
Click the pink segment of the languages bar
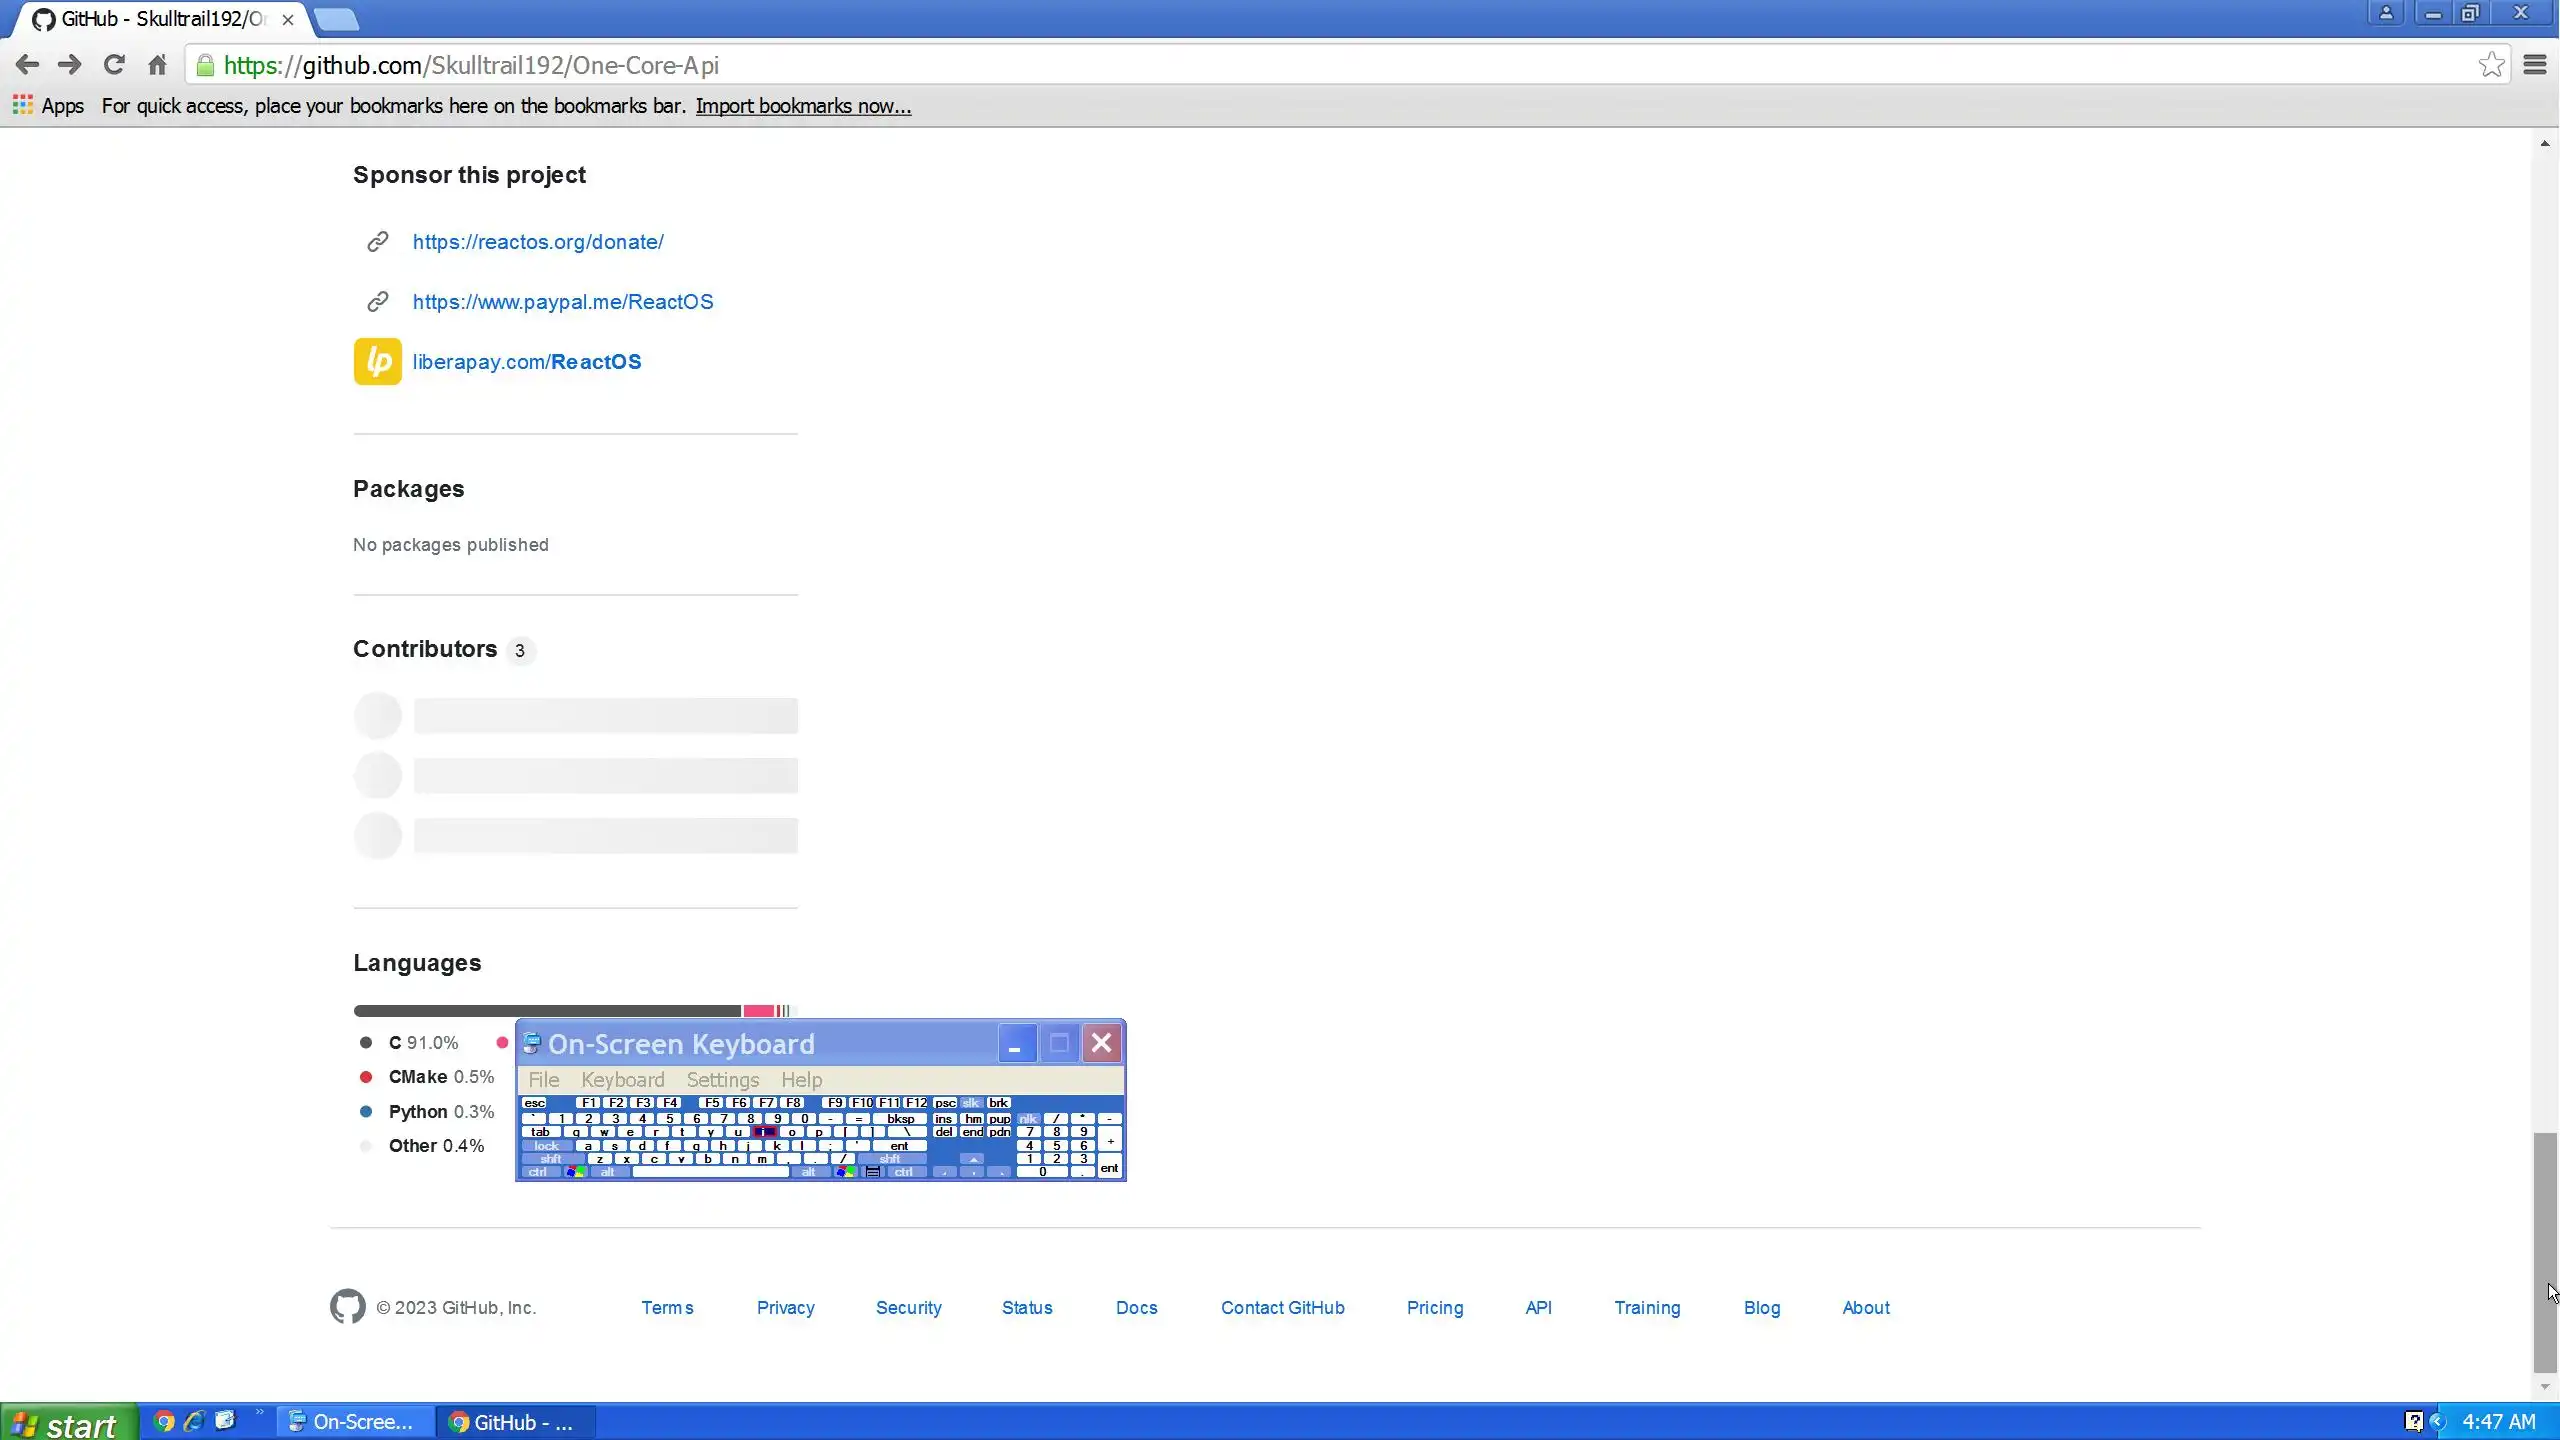pyautogui.click(x=758, y=1011)
